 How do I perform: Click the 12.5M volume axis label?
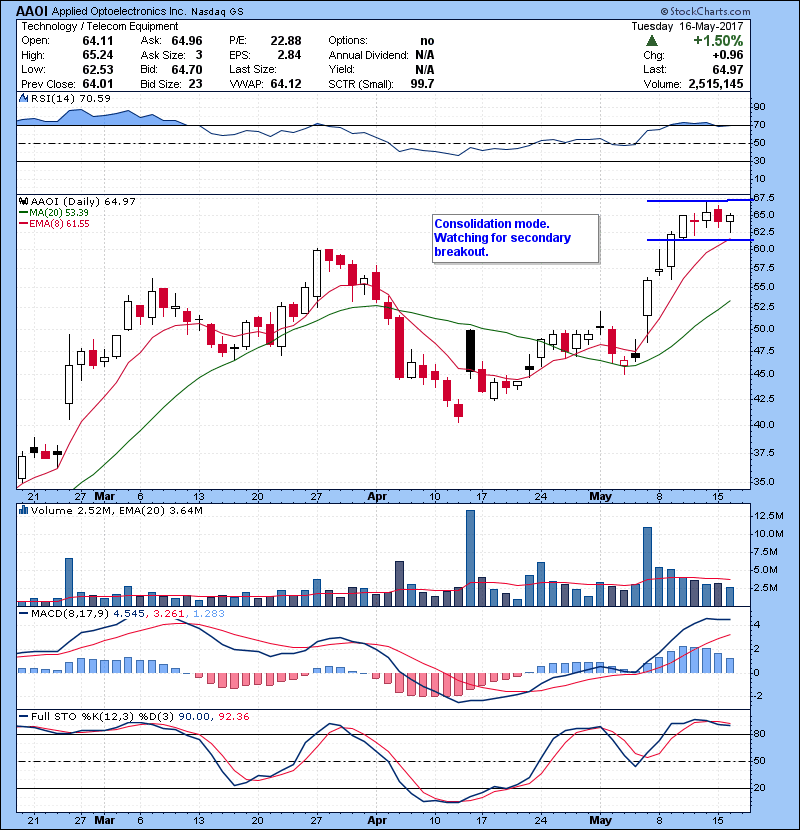[x=769, y=516]
